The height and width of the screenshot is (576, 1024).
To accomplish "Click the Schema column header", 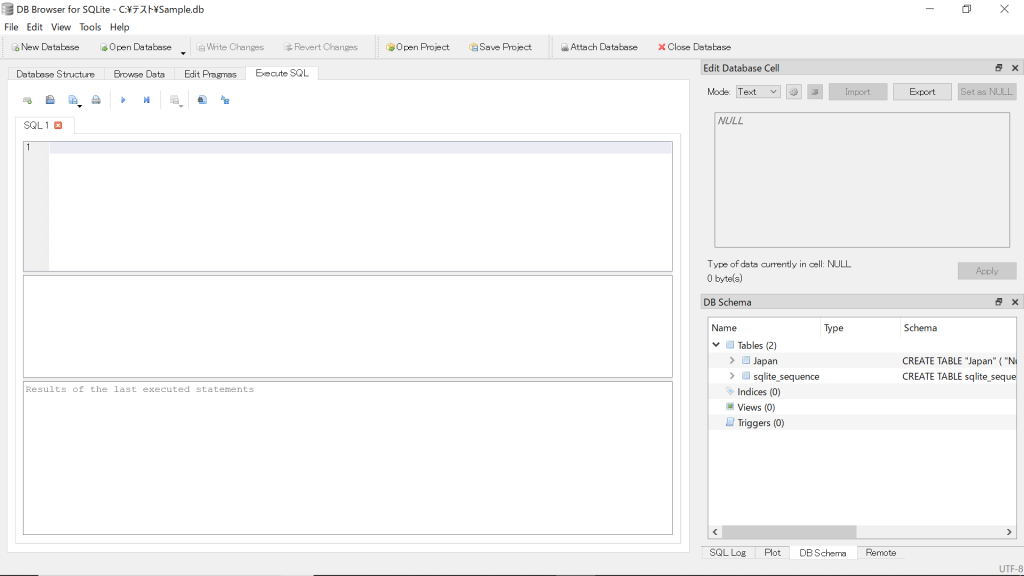I will tap(958, 328).
